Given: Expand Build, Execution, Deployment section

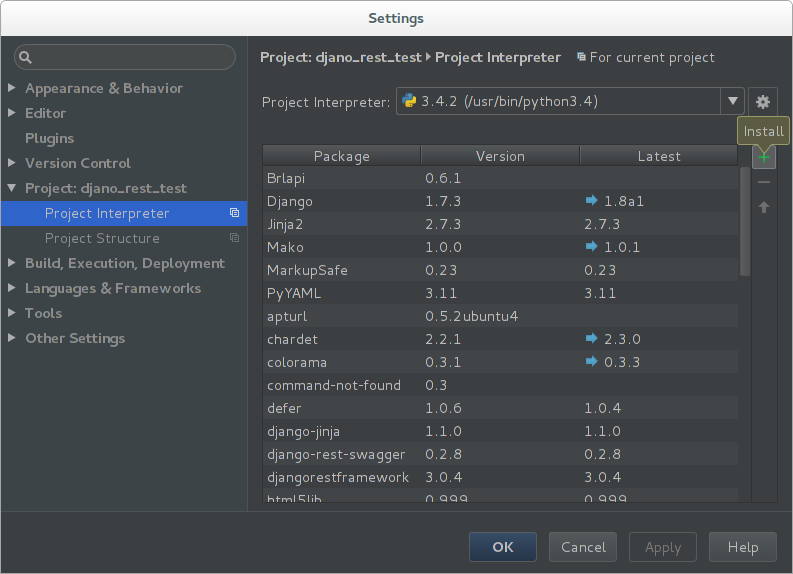Looking at the screenshot, I should (x=12, y=263).
